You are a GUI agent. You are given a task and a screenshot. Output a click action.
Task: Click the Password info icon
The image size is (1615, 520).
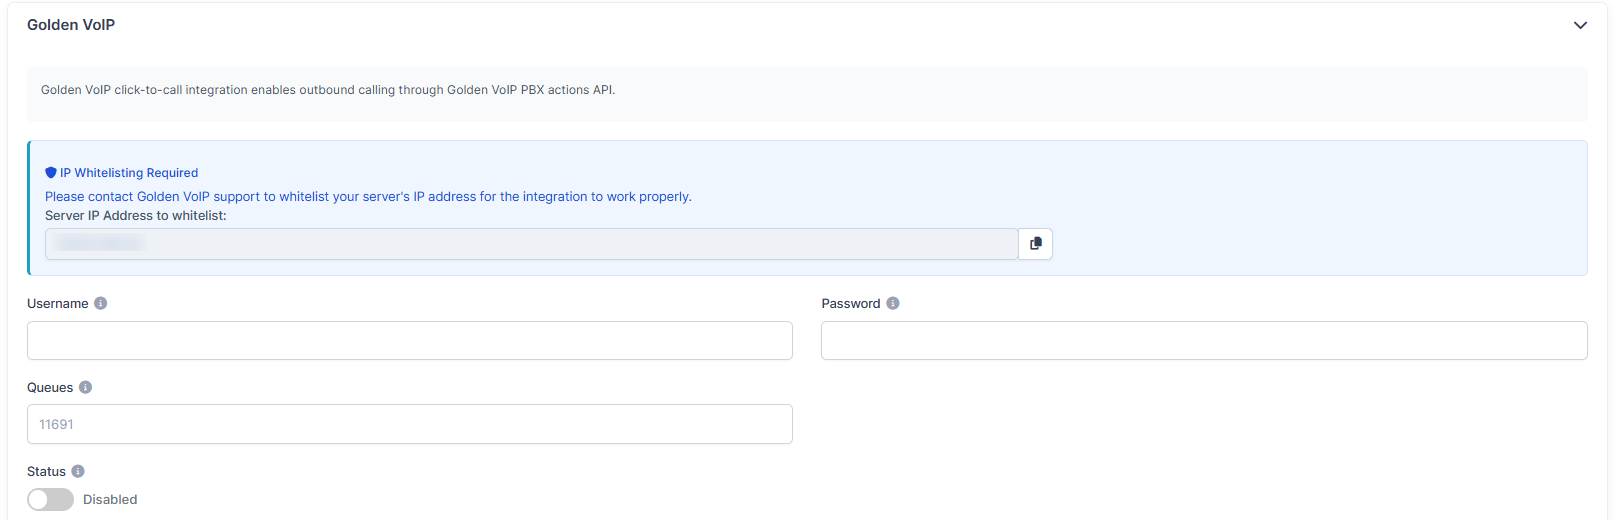893,303
